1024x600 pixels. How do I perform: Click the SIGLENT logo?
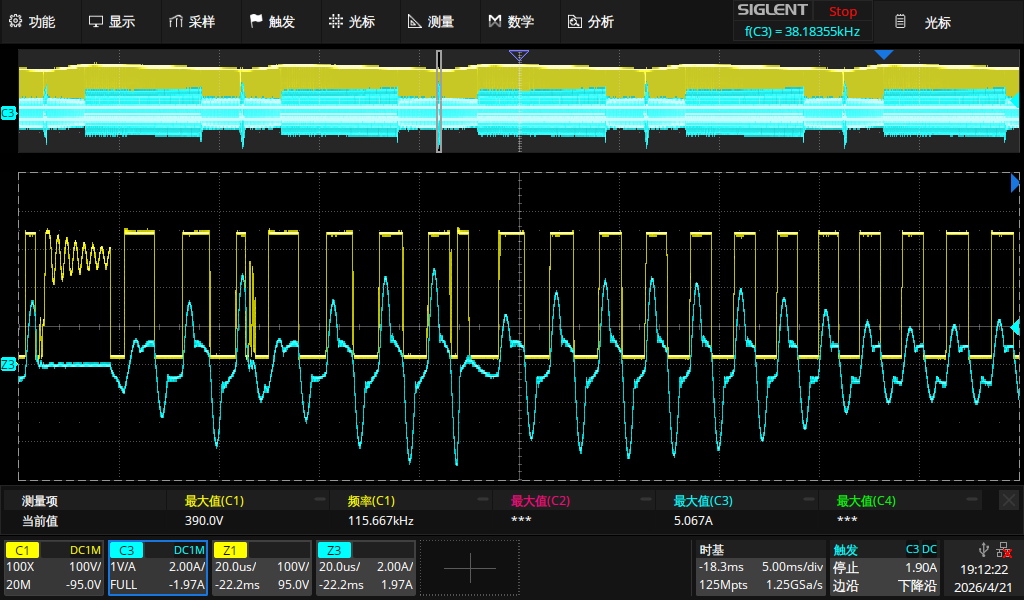point(772,10)
